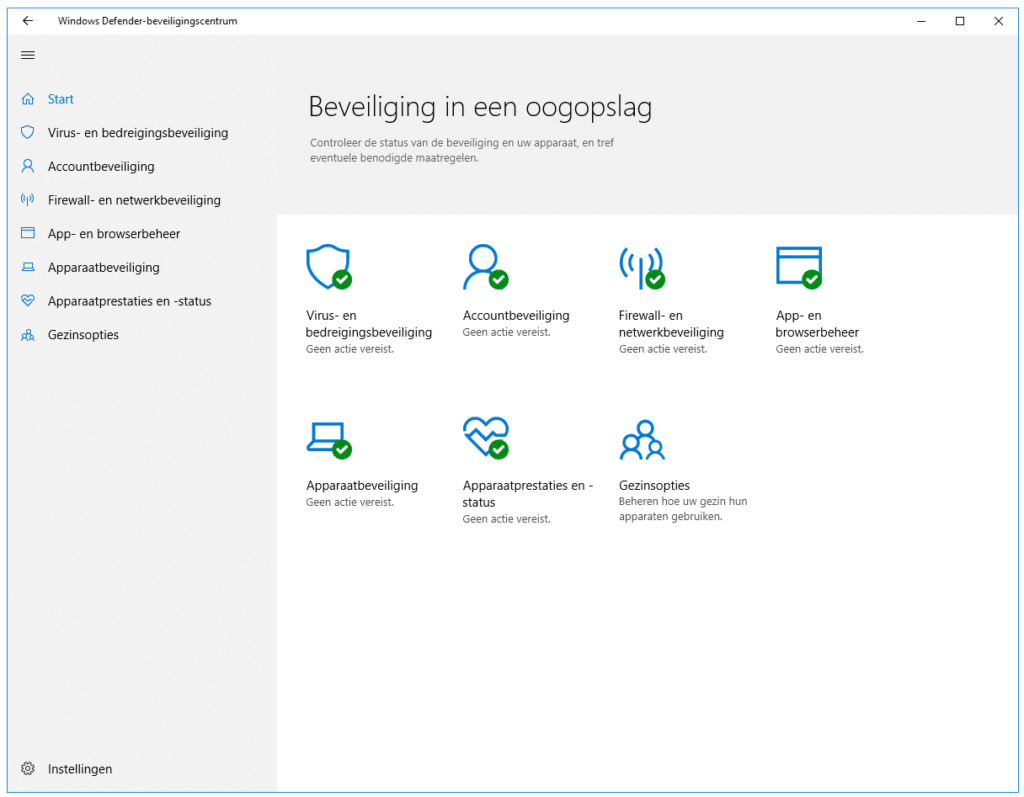This screenshot has height=797, width=1024.
Task: Click the Apparaatbeveiliging tile title
Action: coord(362,485)
